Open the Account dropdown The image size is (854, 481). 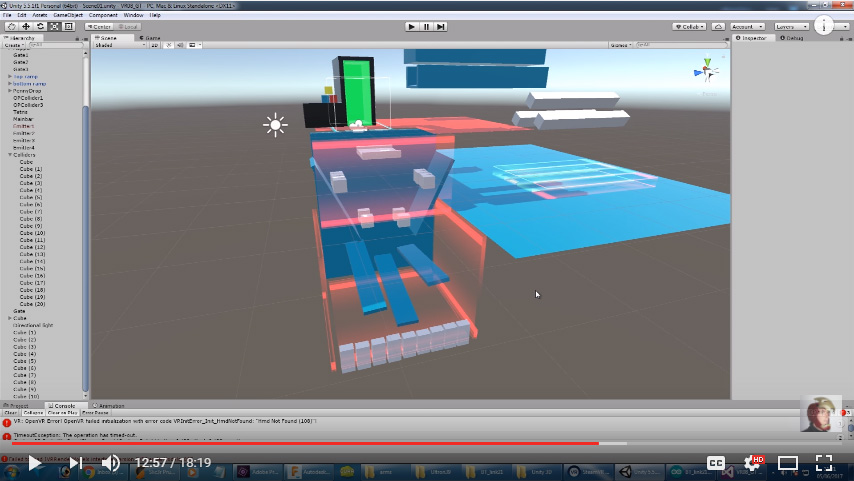(x=747, y=26)
